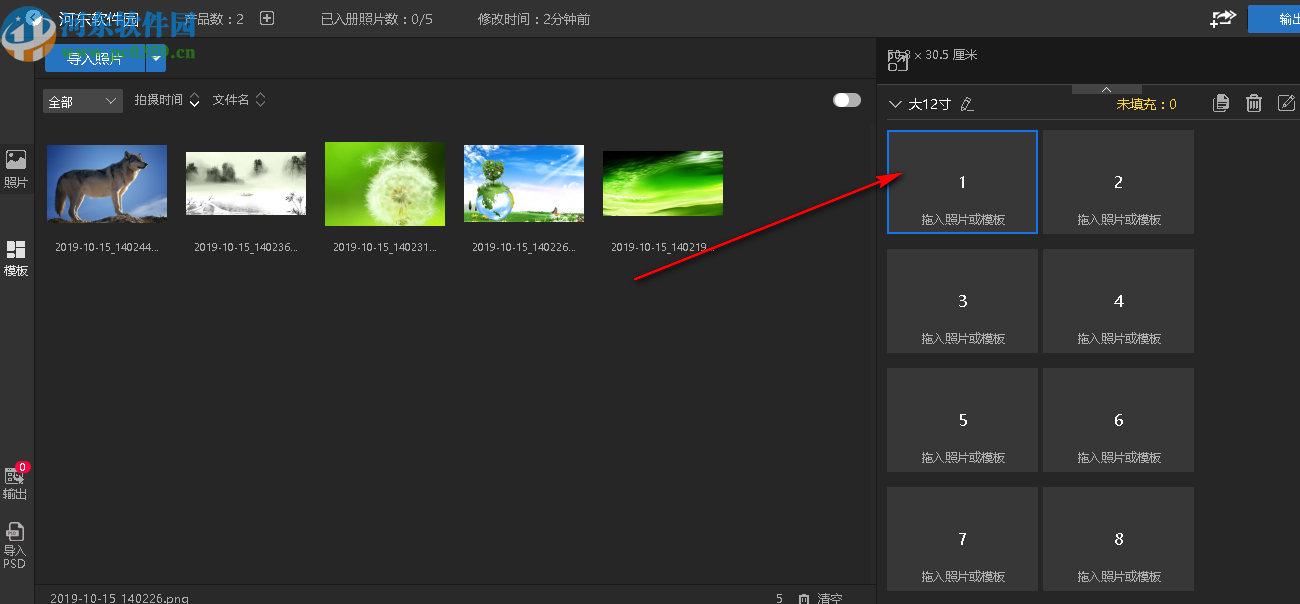Select page slot 3

962,301
